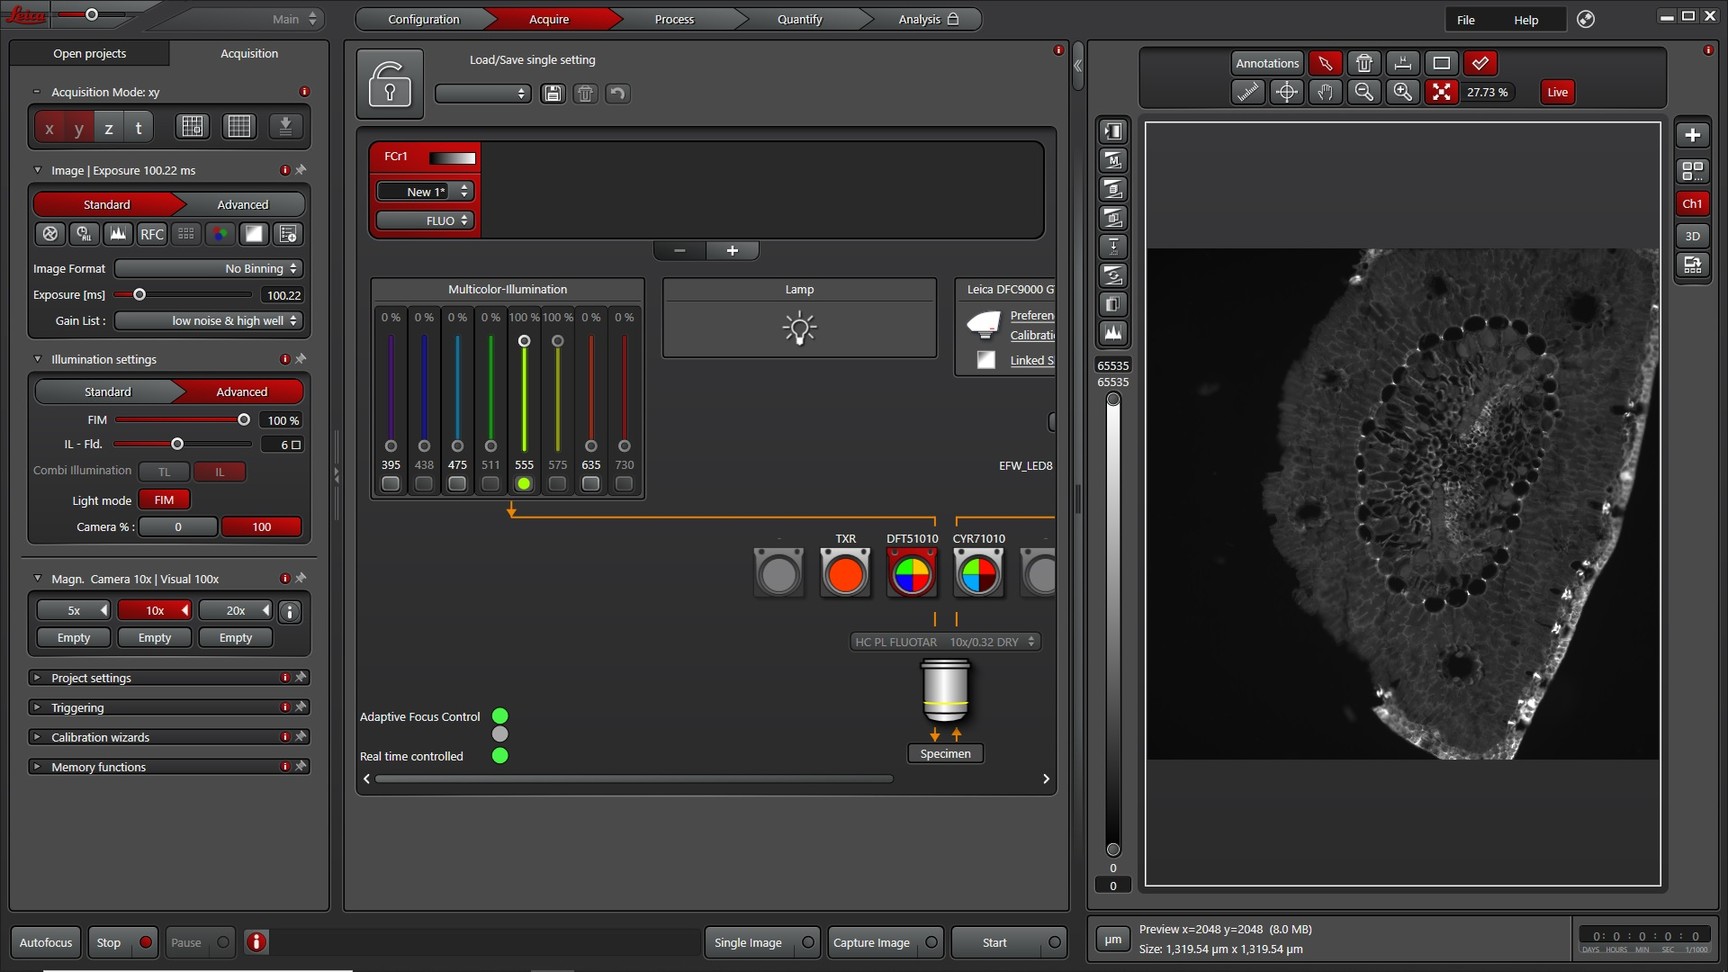Viewport: 1728px width, 972px height.
Task: Select the arrow annotation tool
Action: tap(1325, 63)
